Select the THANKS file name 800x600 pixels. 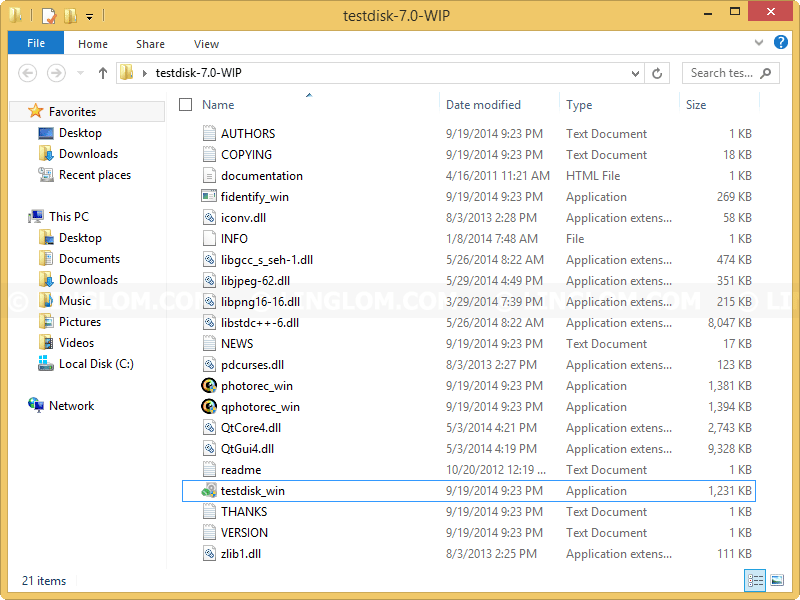tap(244, 512)
